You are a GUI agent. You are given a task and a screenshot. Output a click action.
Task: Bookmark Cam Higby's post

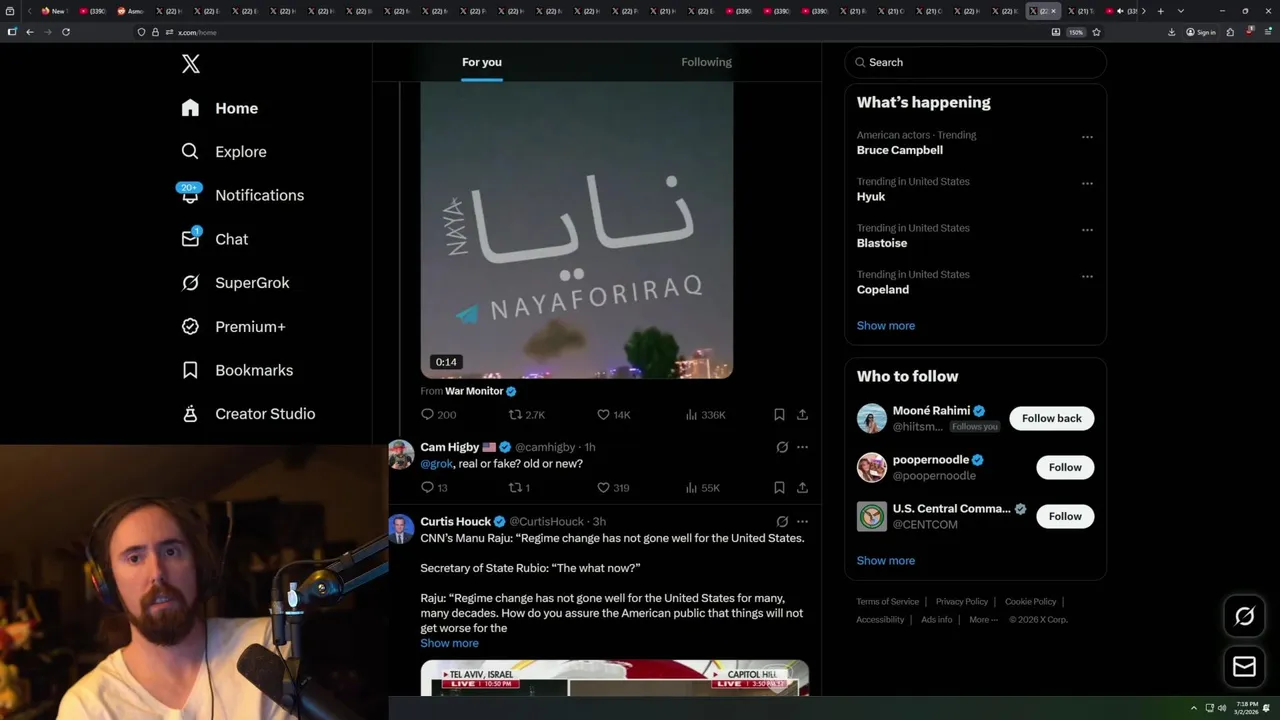point(779,488)
